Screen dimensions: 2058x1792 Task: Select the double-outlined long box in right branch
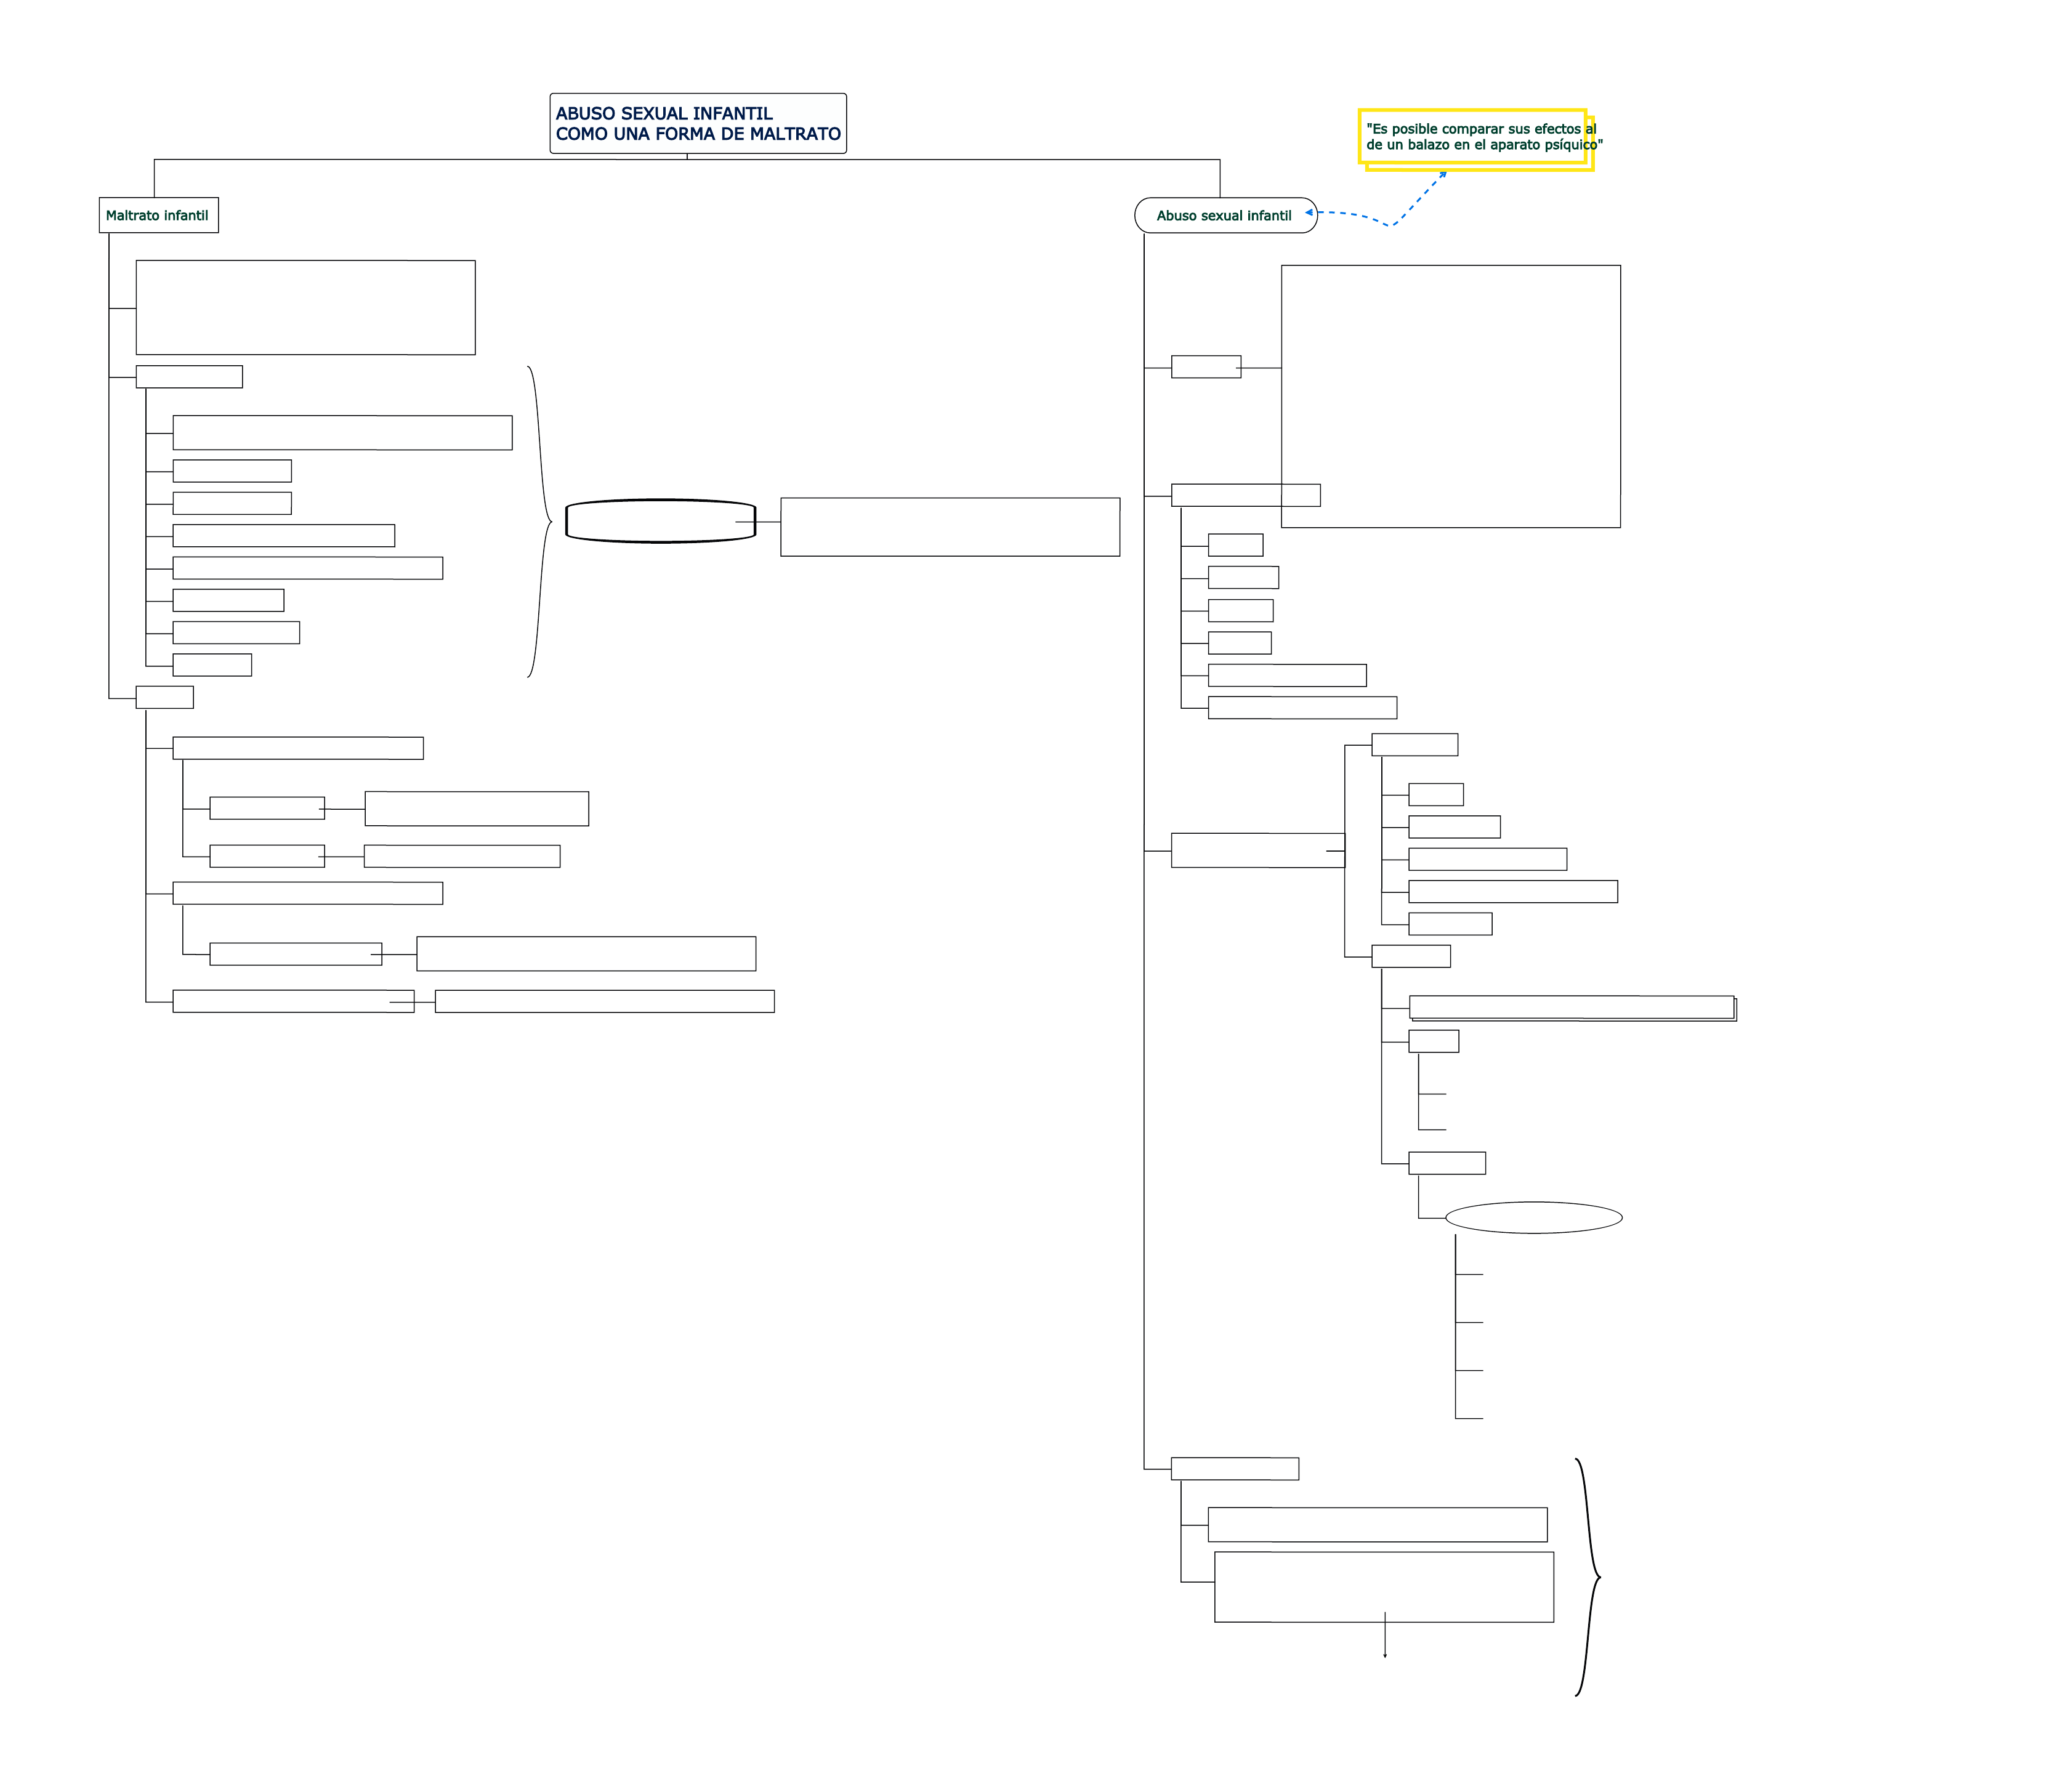[x=1571, y=1008]
